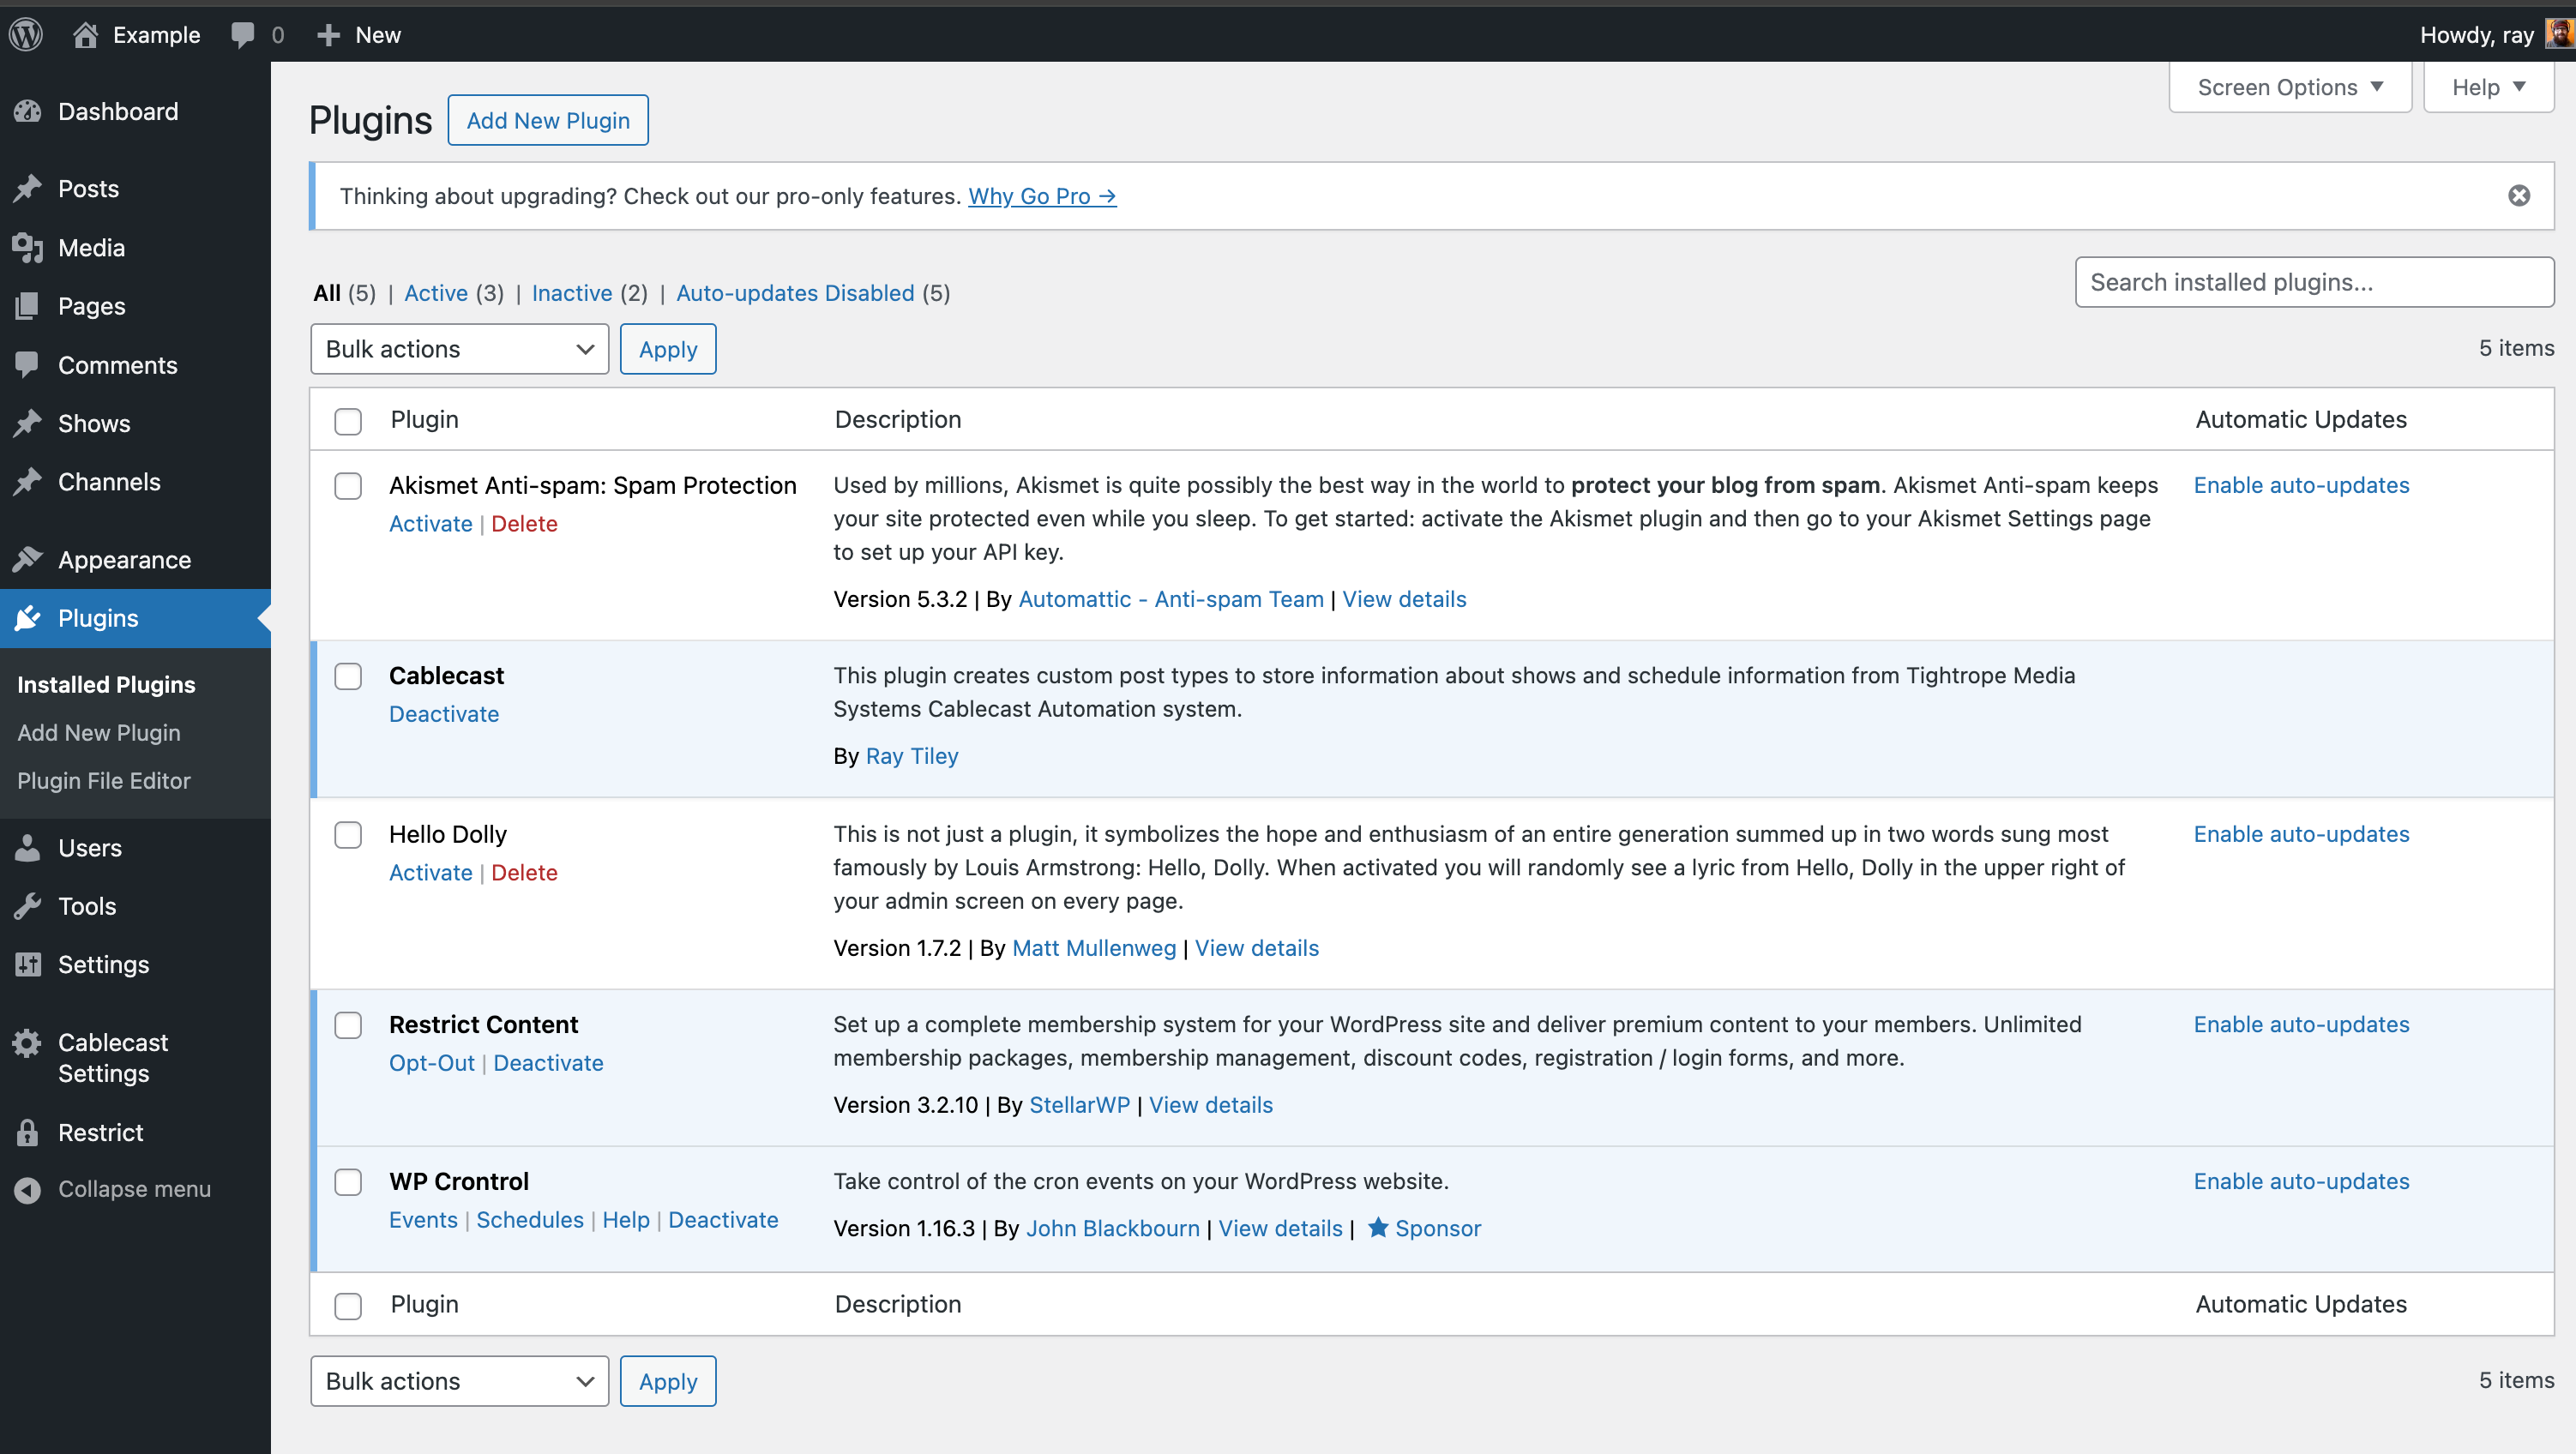The height and width of the screenshot is (1454, 2576).
Task: Dismiss the upgrade notice with X icon
Action: coord(2519,196)
